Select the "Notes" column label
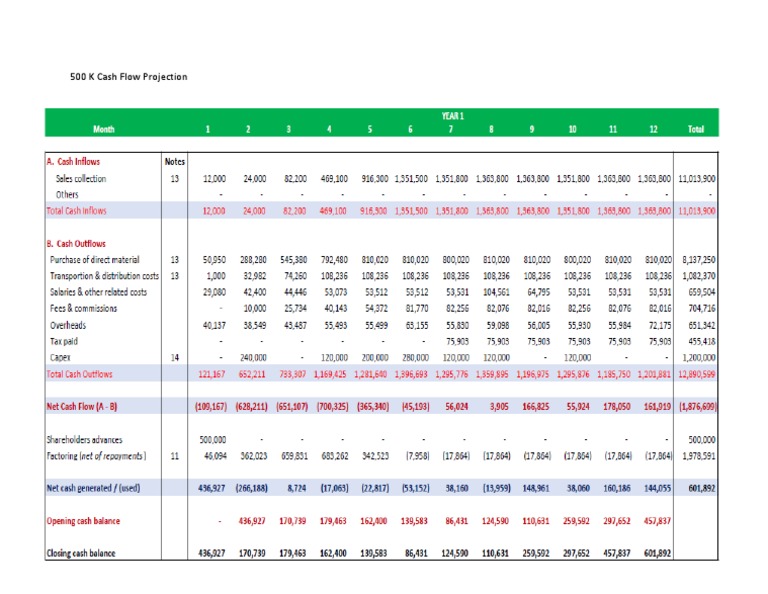Viewport: 768px width, 594px height. (x=174, y=162)
